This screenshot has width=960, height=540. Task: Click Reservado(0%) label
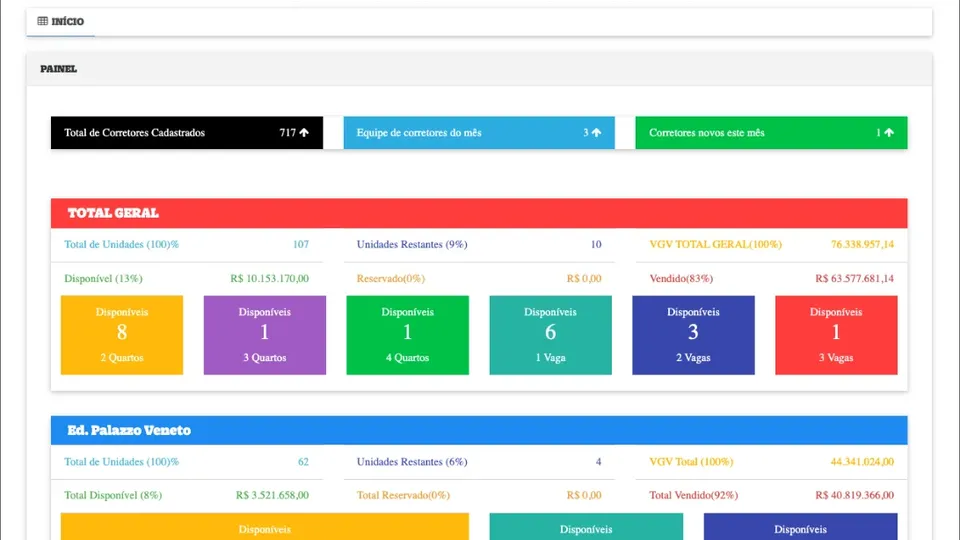pos(391,279)
